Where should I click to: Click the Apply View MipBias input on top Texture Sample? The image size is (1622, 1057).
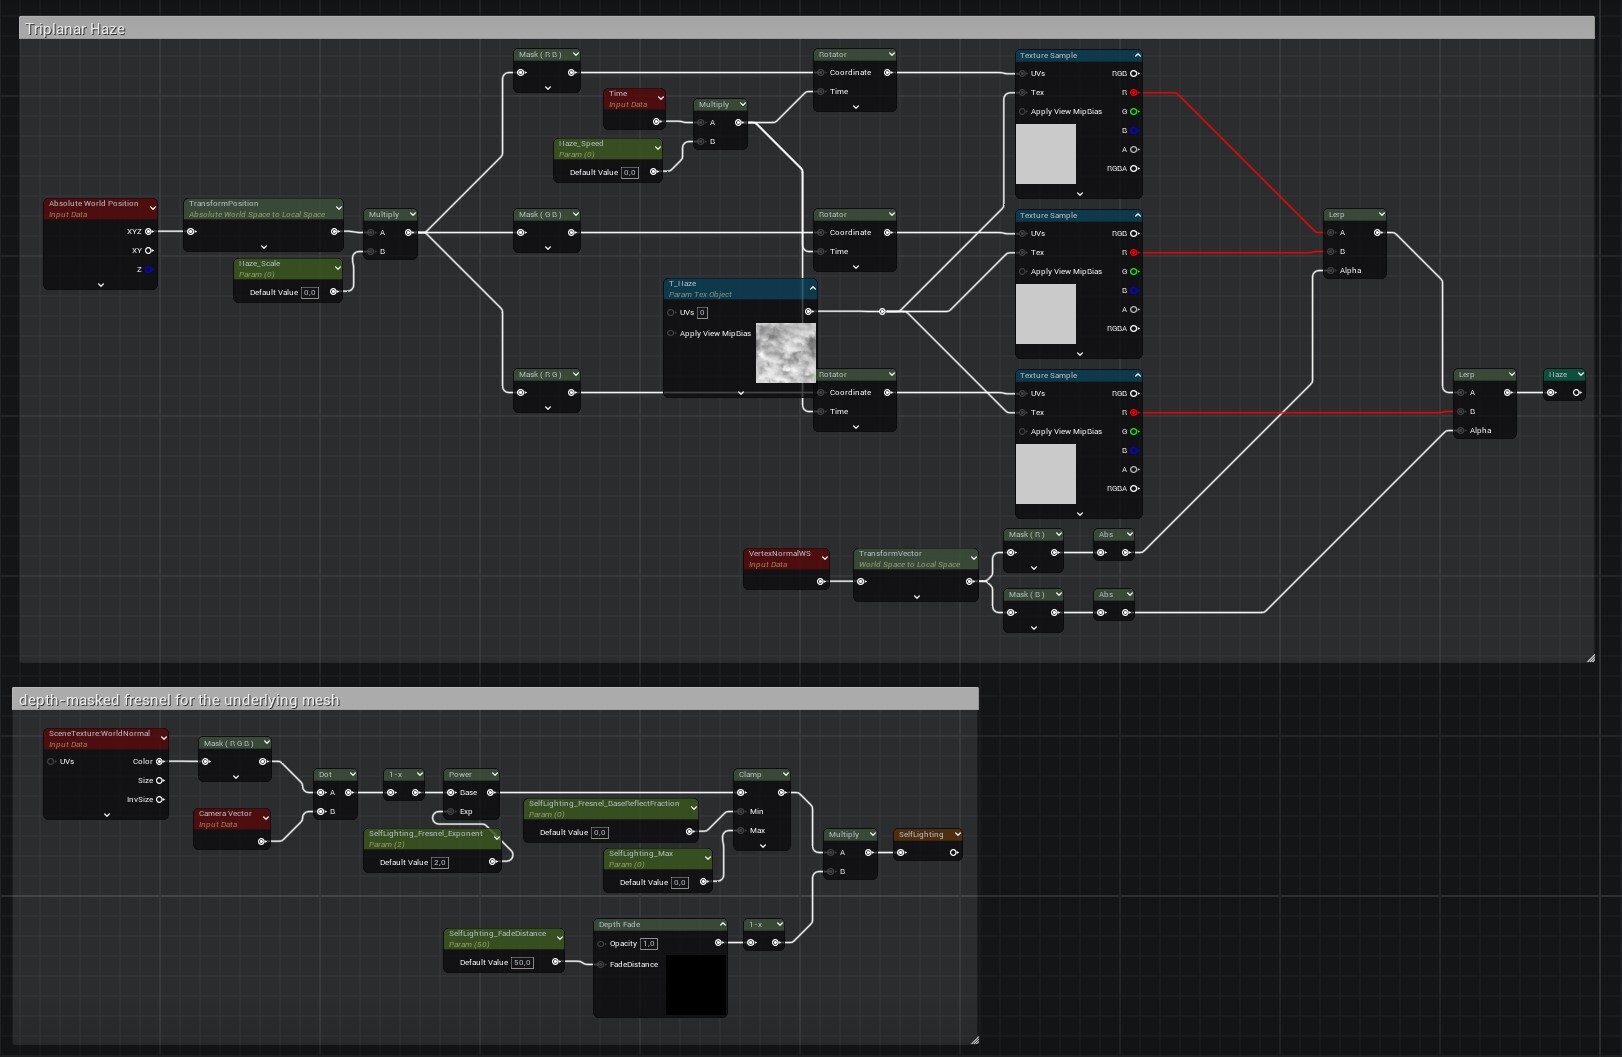[1022, 111]
